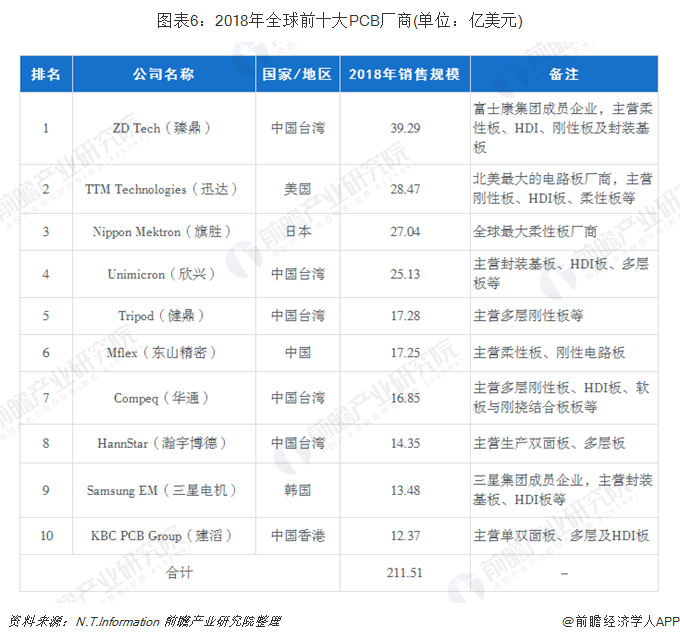This screenshot has width=680, height=642.
Task: Click the remark '主营单双面板、多层及HDI板'
Action: pos(561,536)
